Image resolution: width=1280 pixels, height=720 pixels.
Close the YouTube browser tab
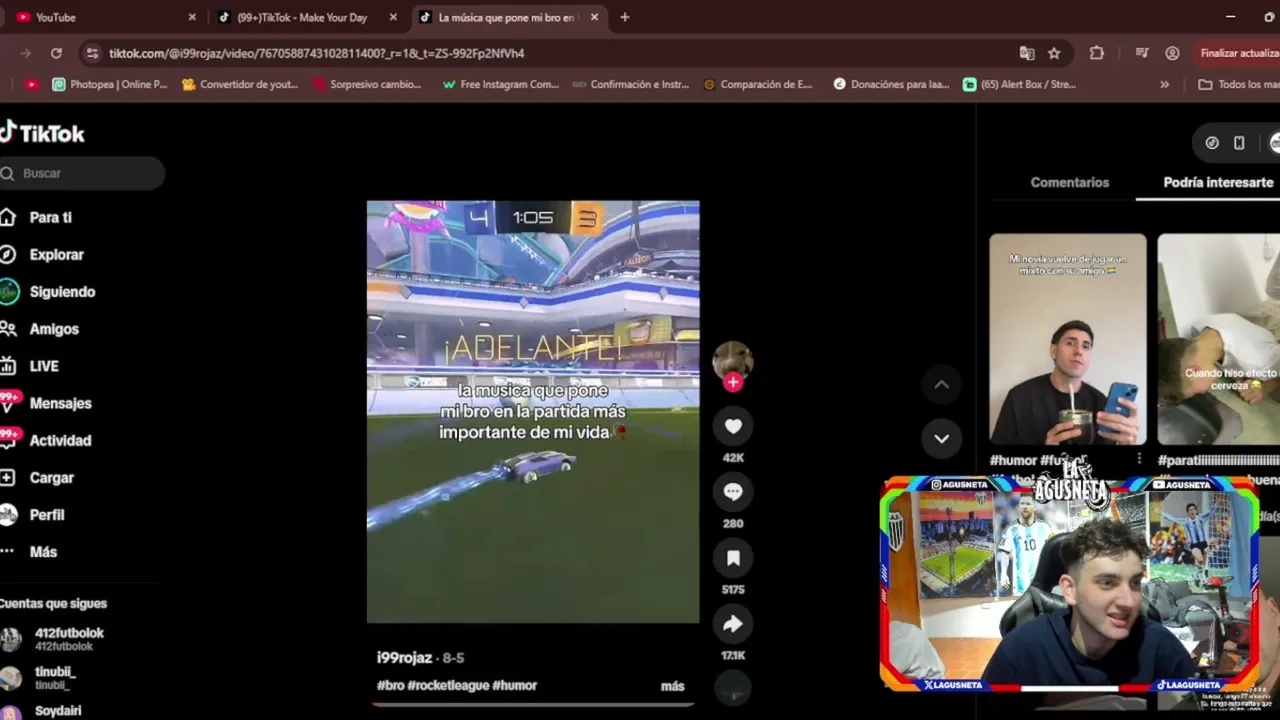coord(192,17)
